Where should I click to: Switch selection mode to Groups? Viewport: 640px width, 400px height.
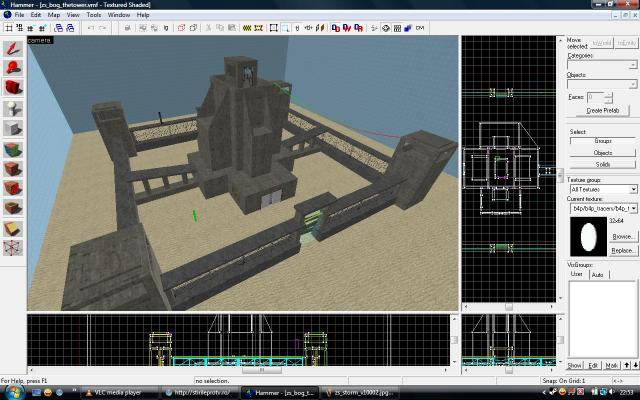coord(602,141)
